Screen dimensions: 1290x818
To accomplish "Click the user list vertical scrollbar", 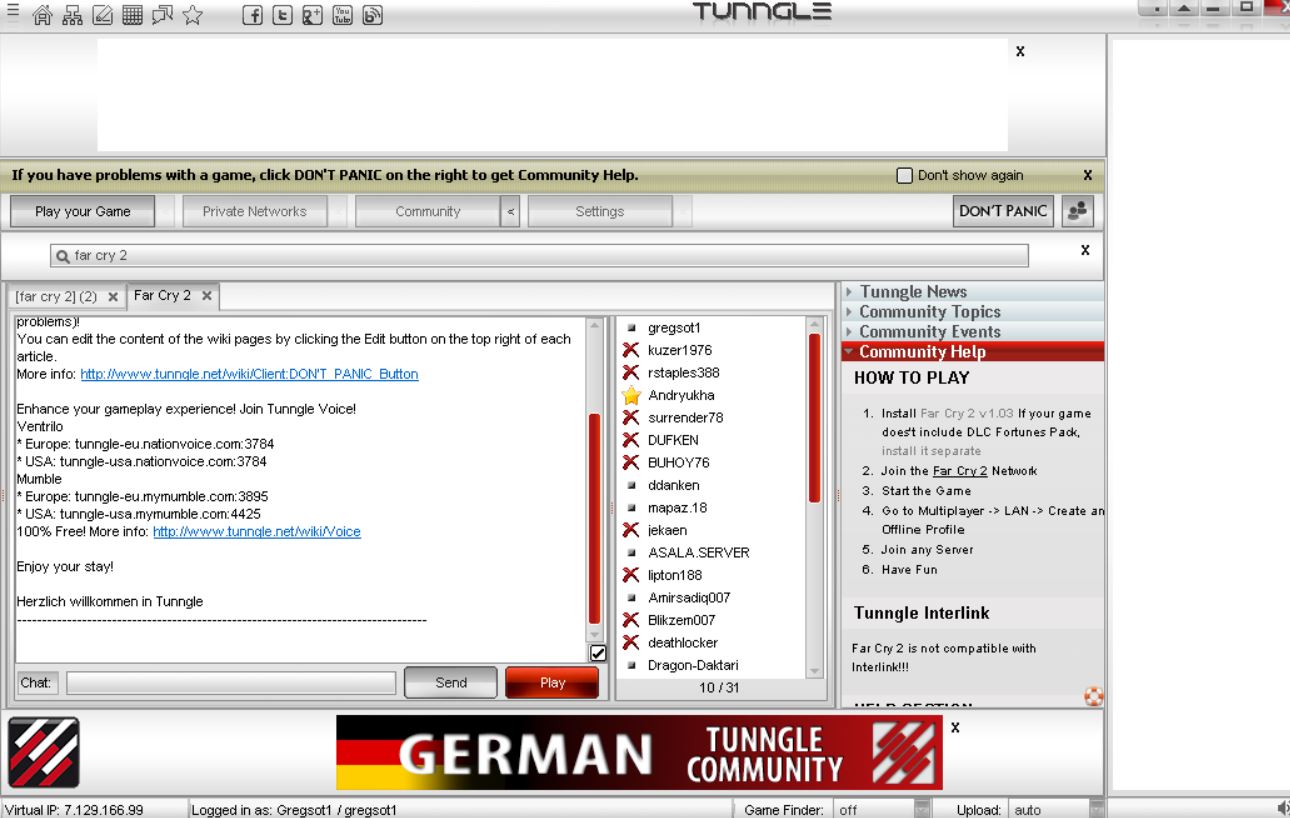I will click(x=814, y=418).
